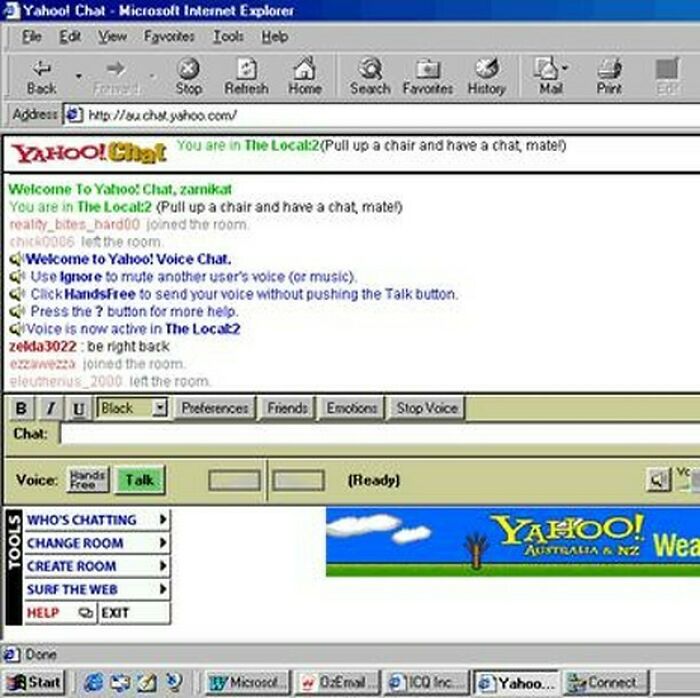Screen dimensions: 700x698
Task: Click the Windows Start button
Action: point(33,682)
